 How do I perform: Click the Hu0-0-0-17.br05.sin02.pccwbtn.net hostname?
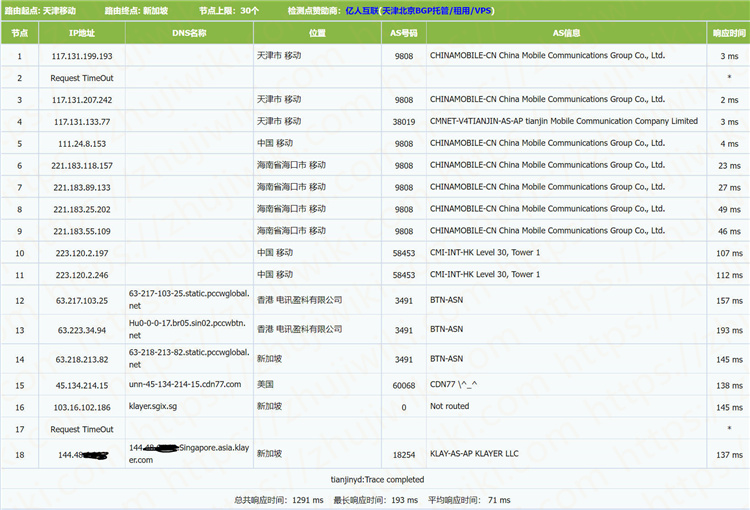pos(189,330)
